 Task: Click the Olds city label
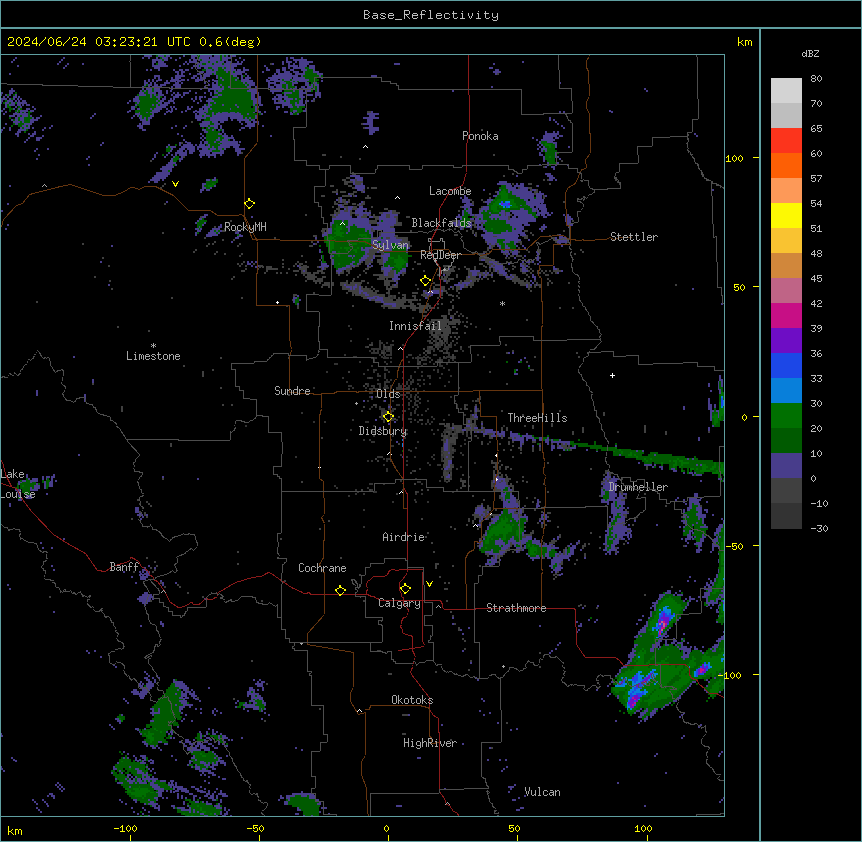click(x=388, y=394)
